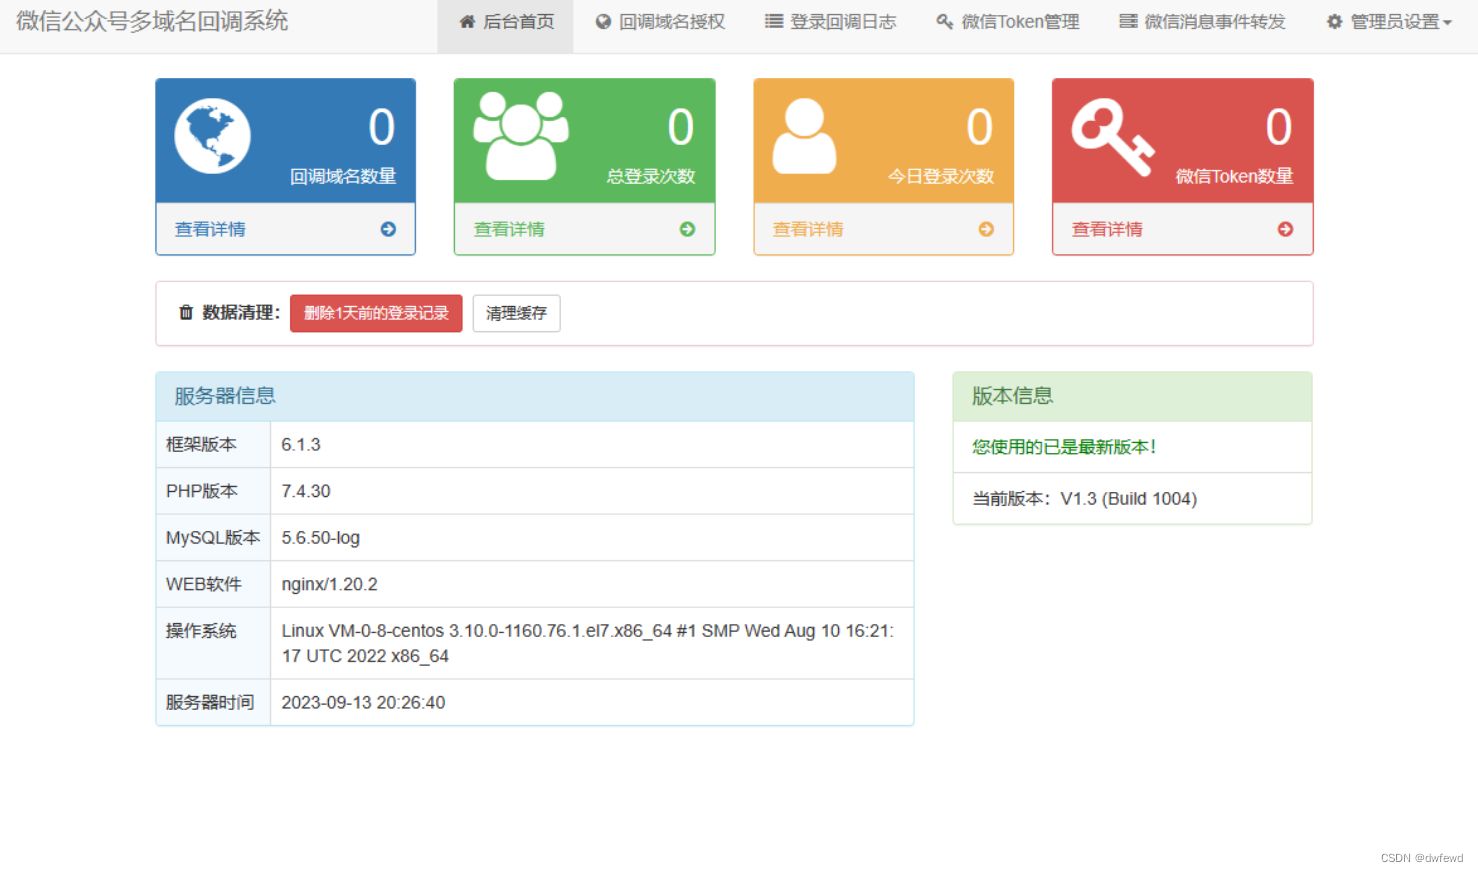This screenshot has height=872, width=1478.
Task: Expand the 管理员设置 dropdown menu
Action: pyautogui.click(x=1389, y=22)
